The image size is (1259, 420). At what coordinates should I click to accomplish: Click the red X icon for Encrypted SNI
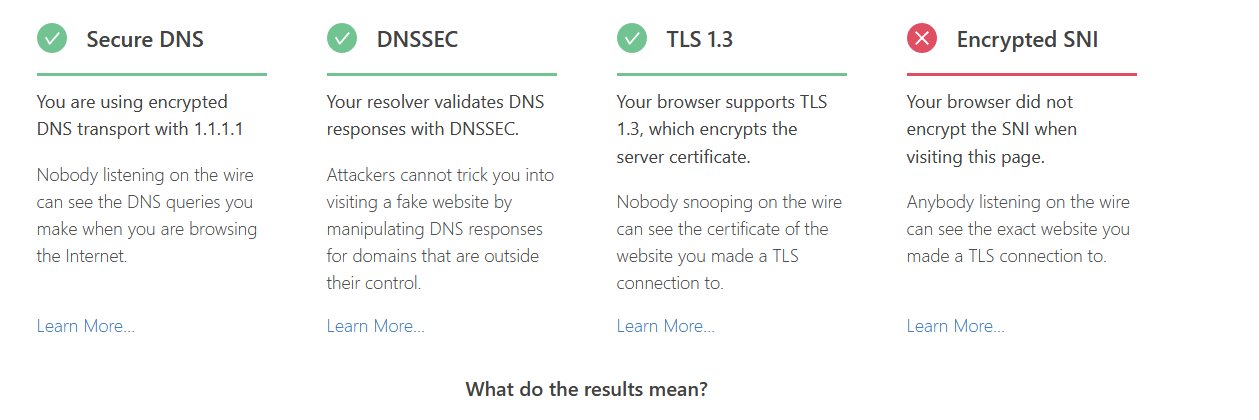coord(922,39)
